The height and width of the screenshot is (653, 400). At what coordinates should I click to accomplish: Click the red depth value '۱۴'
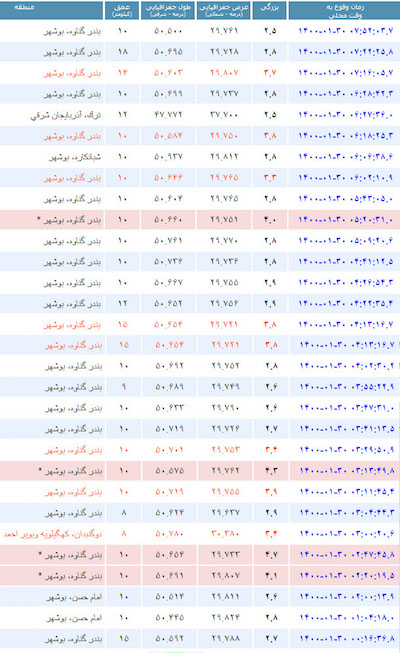[122, 73]
